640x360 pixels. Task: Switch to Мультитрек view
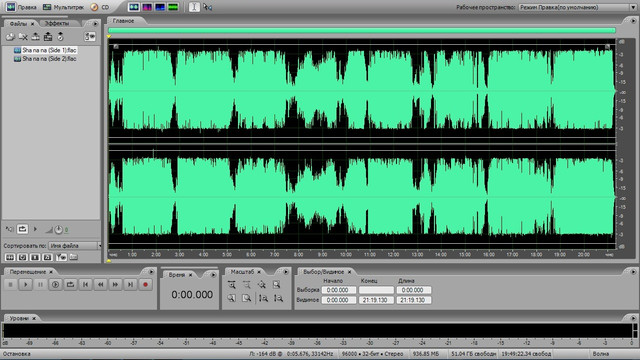(x=63, y=7)
